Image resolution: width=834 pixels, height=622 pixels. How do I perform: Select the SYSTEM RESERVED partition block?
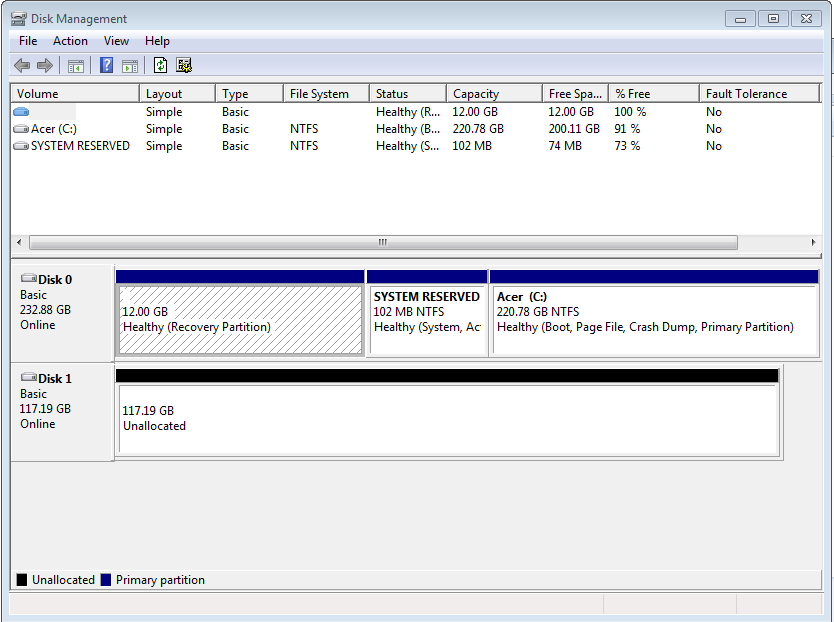[427, 320]
